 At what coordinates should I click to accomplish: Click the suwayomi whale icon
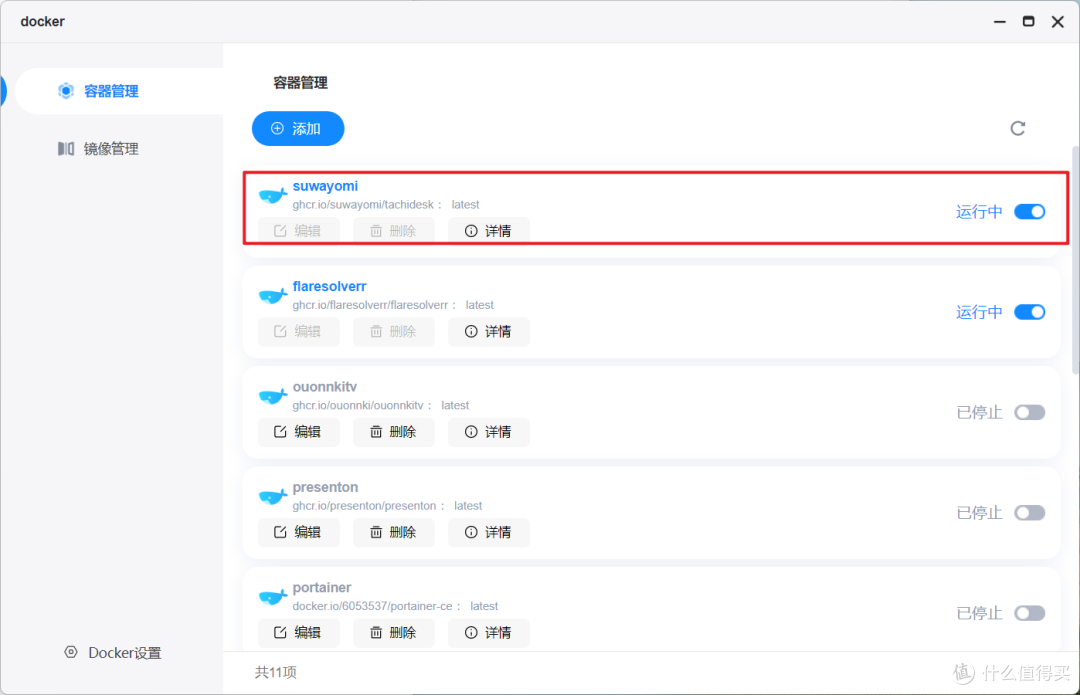(273, 196)
